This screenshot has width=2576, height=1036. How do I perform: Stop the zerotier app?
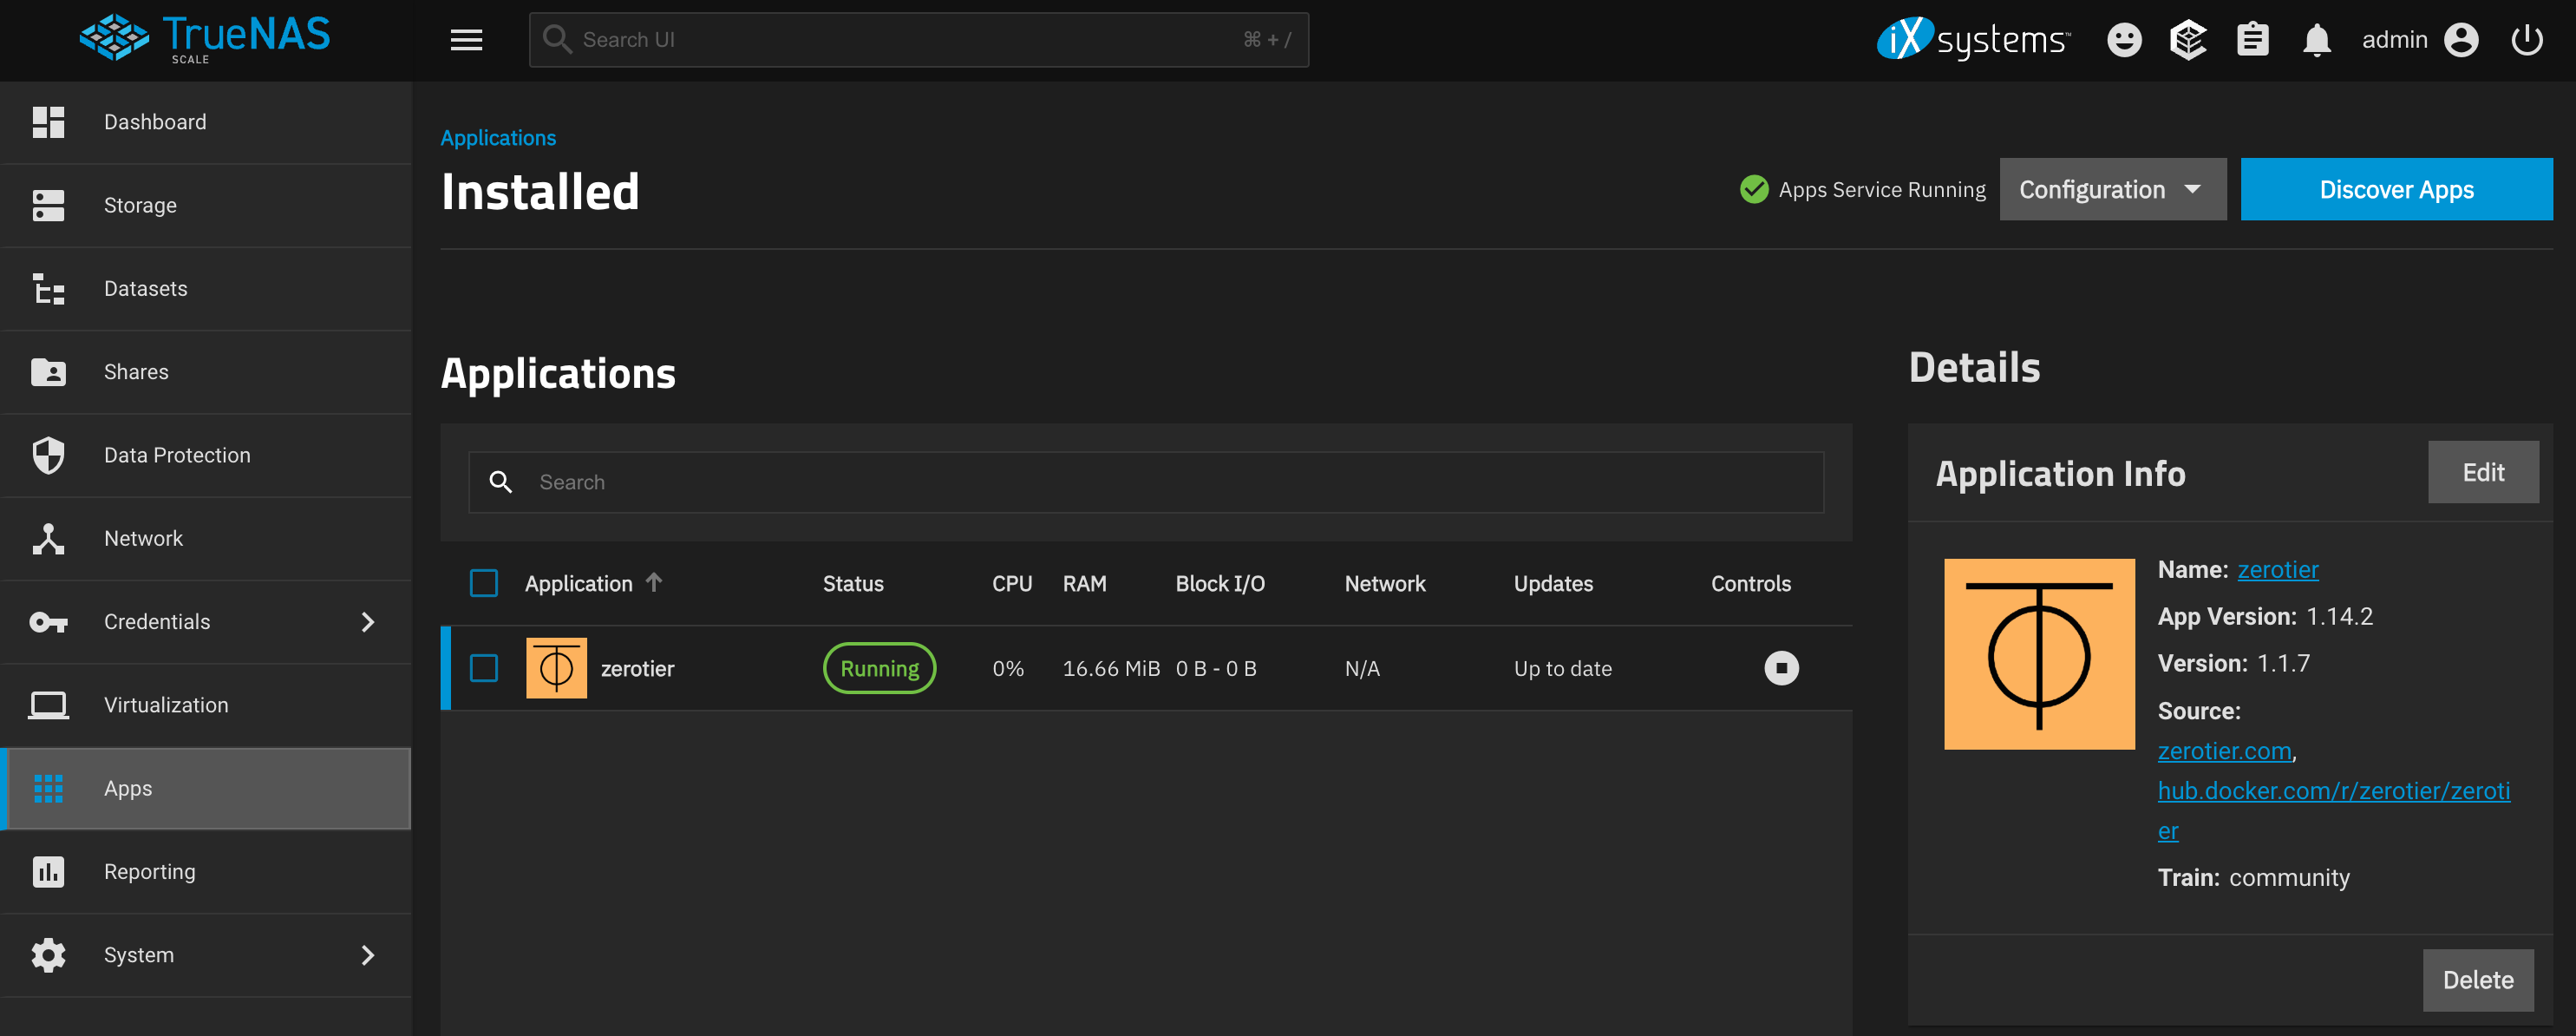pyautogui.click(x=1781, y=668)
